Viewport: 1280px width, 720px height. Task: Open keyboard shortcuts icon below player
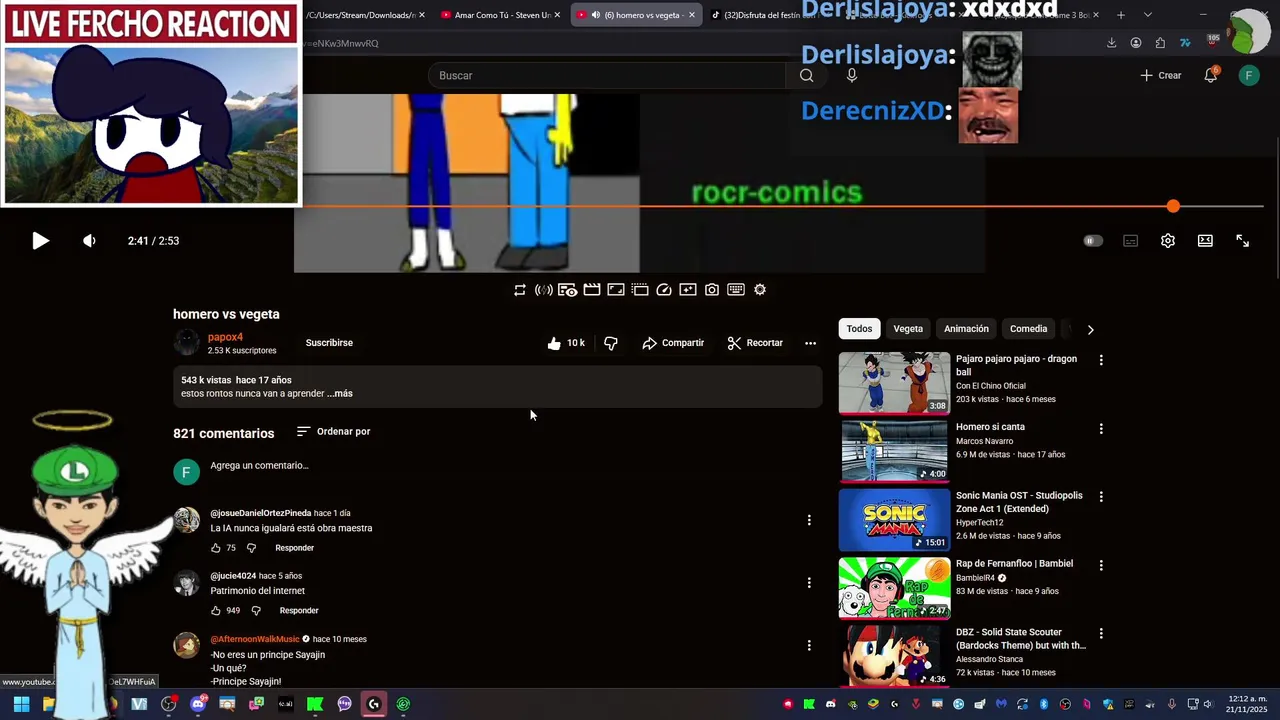tap(736, 290)
